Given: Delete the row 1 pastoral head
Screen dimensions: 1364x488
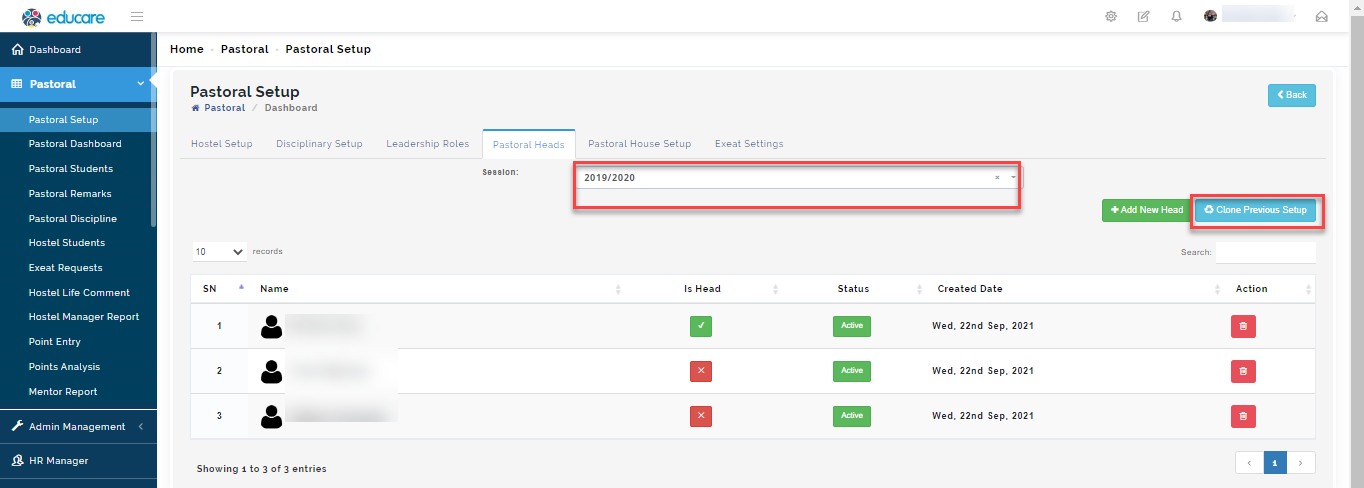Looking at the screenshot, I should coord(1243,326).
